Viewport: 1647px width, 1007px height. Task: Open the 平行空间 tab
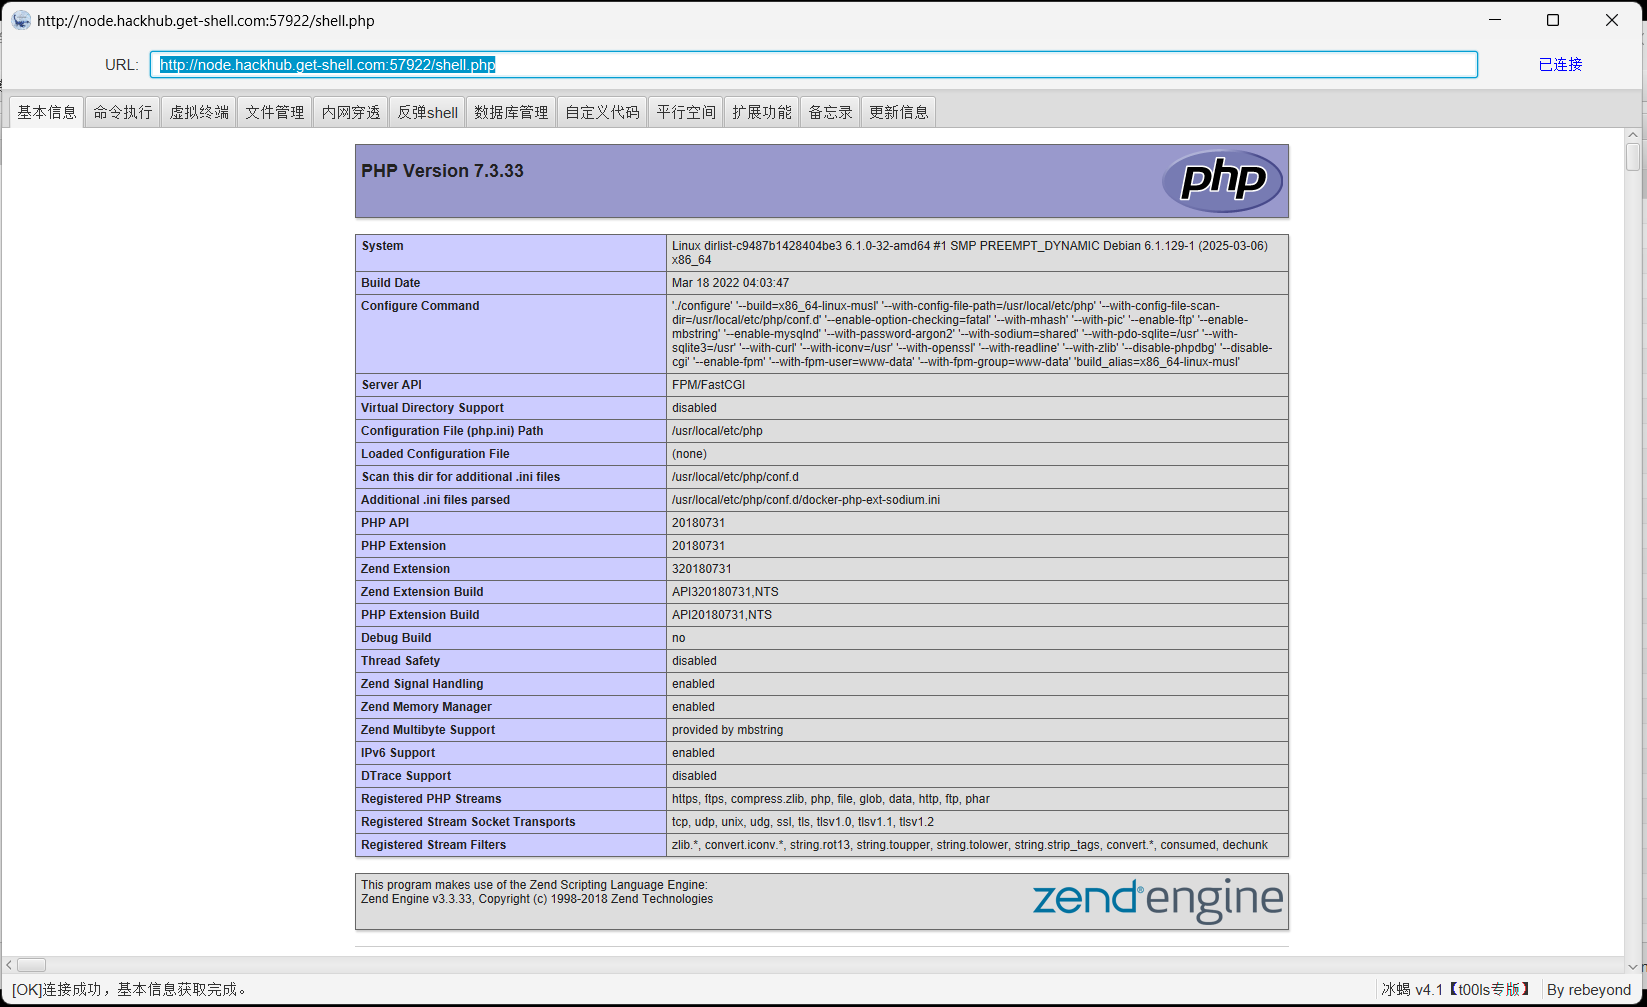(x=686, y=112)
